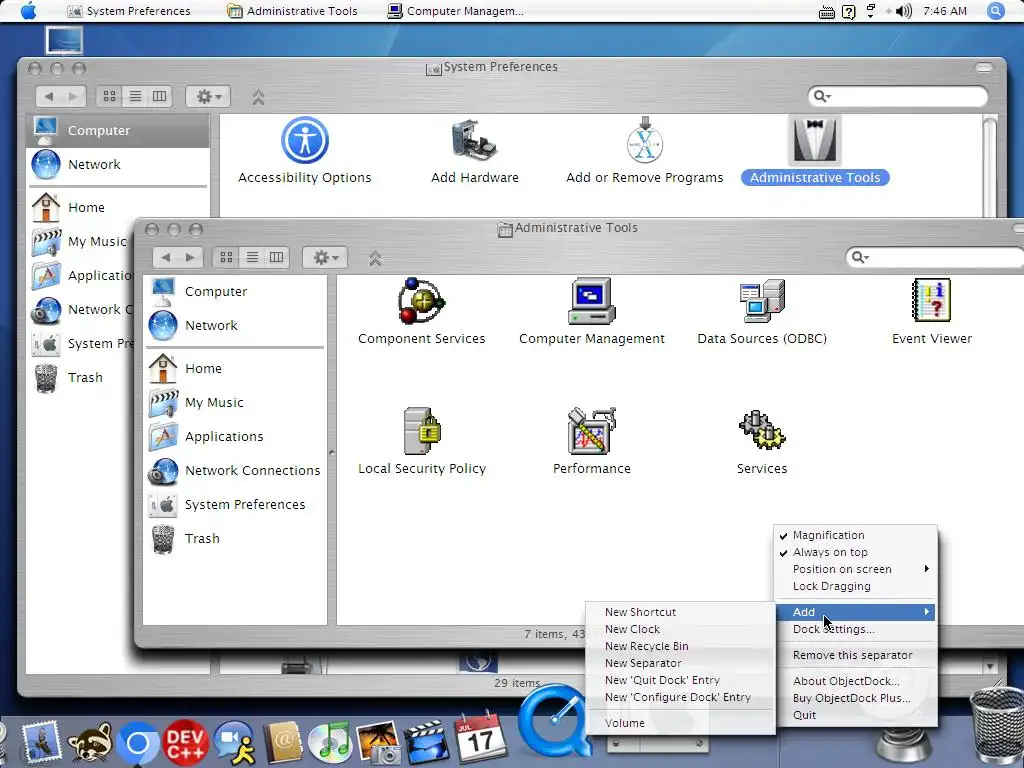1024x768 pixels.
Task: Launch raccoon icon in dock
Action: pyautogui.click(x=90, y=742)
